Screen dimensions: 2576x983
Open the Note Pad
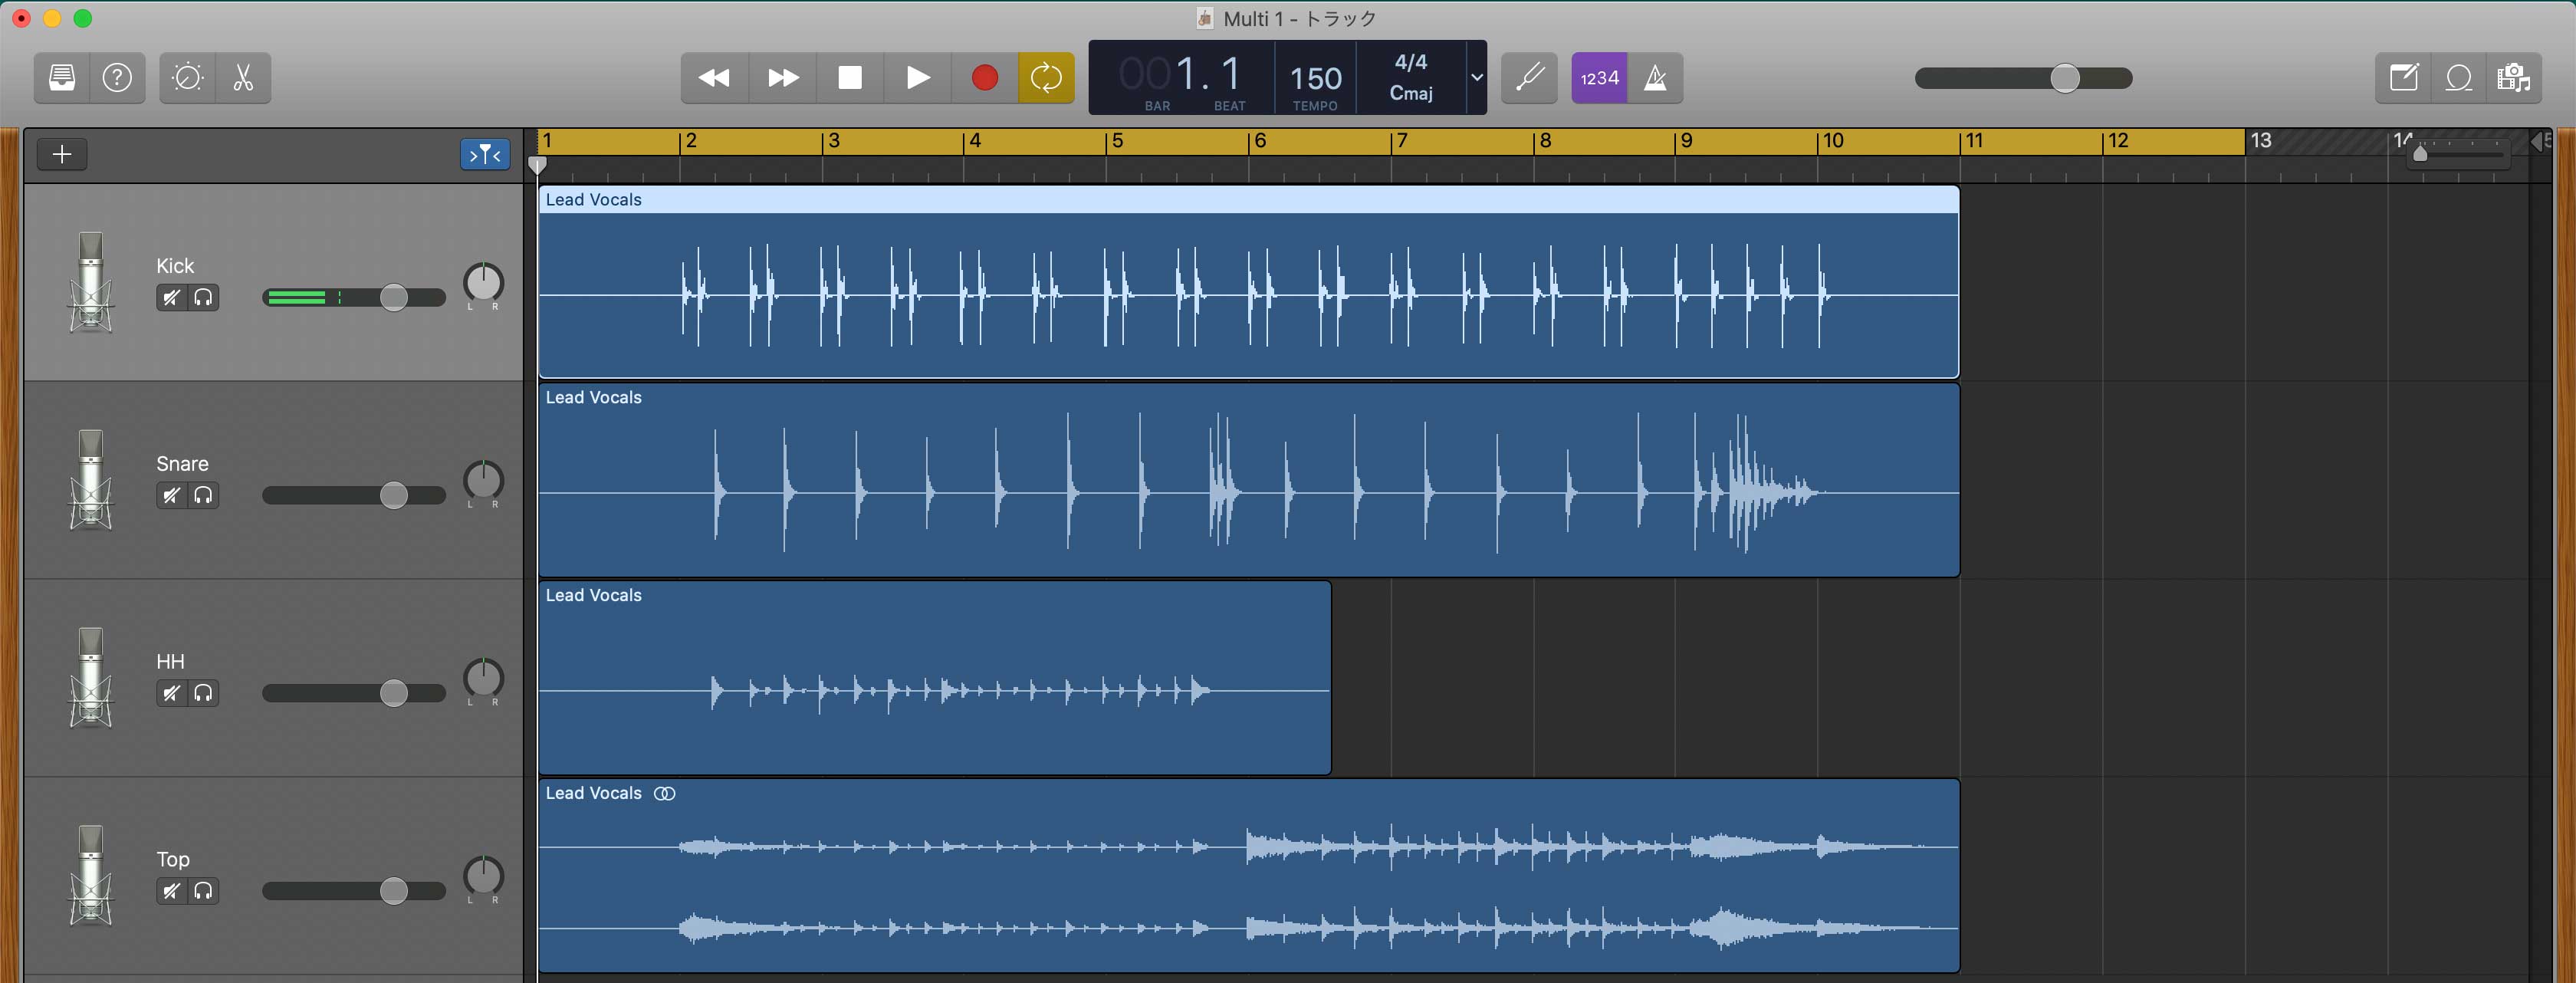[x=2403, y=78]
